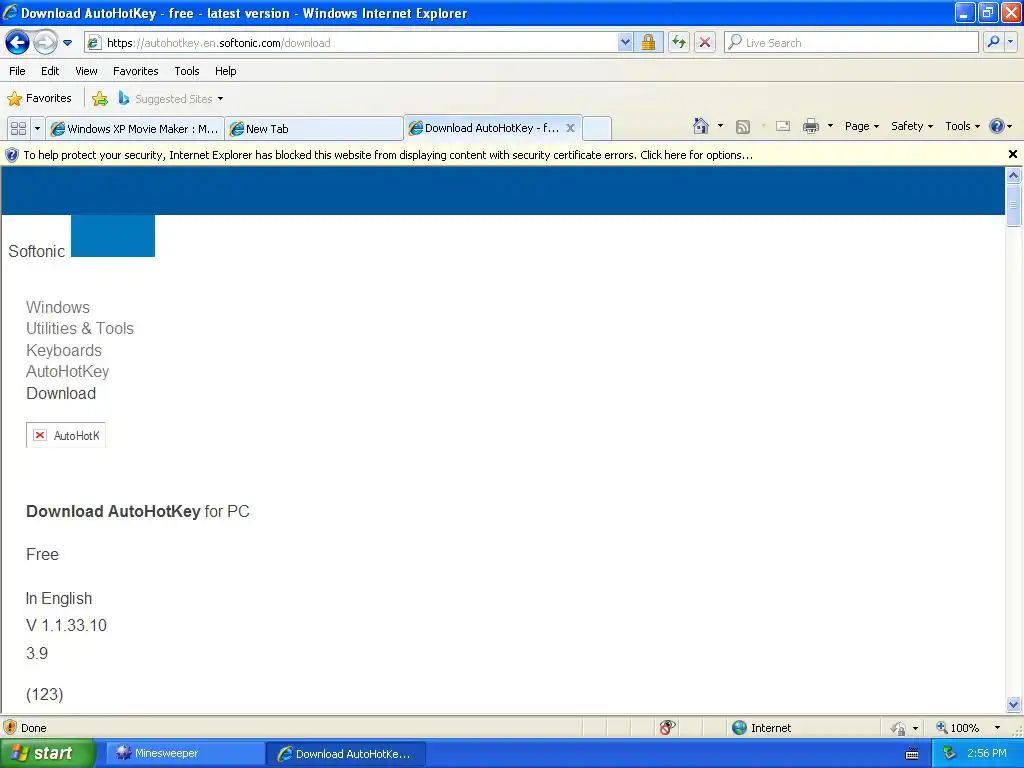Open the Windows start button
Image resolution: width=1024 pixels, height=768 pixels.
[48, 754]
